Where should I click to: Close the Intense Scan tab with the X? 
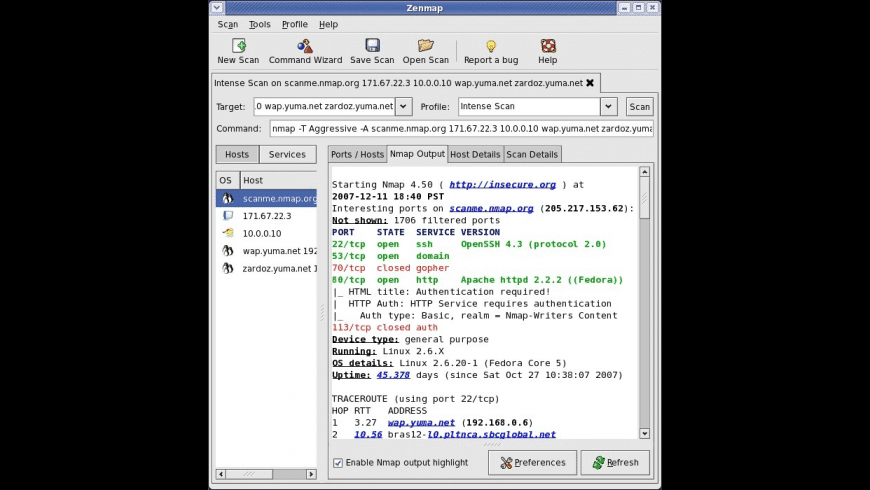tap(590, 83)
